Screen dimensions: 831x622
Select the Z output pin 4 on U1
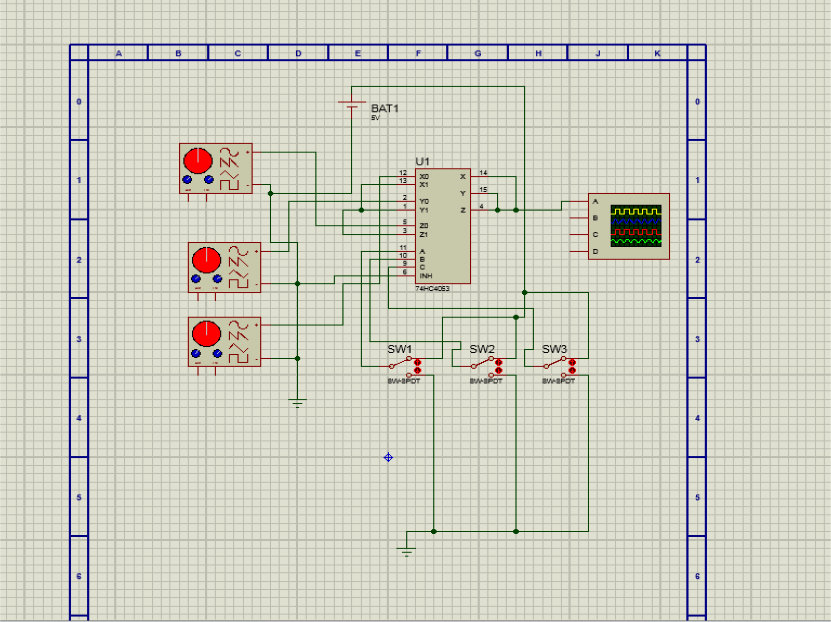(480, 210)
